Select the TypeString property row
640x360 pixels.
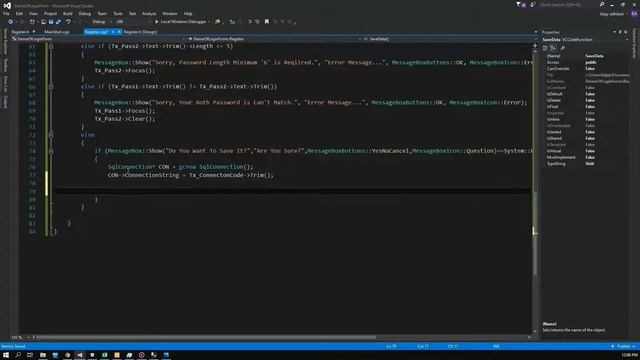click(586, 164)
